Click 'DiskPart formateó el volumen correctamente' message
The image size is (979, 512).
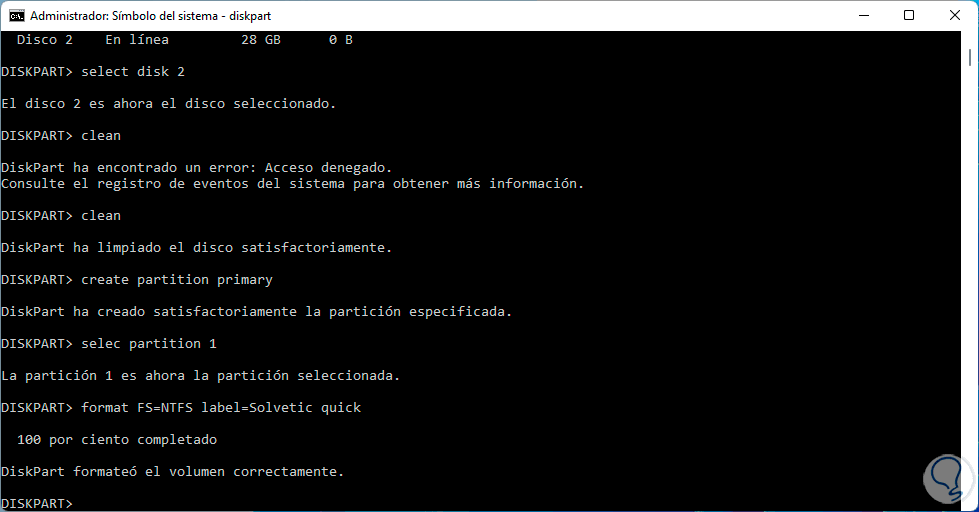pos(172,472)
